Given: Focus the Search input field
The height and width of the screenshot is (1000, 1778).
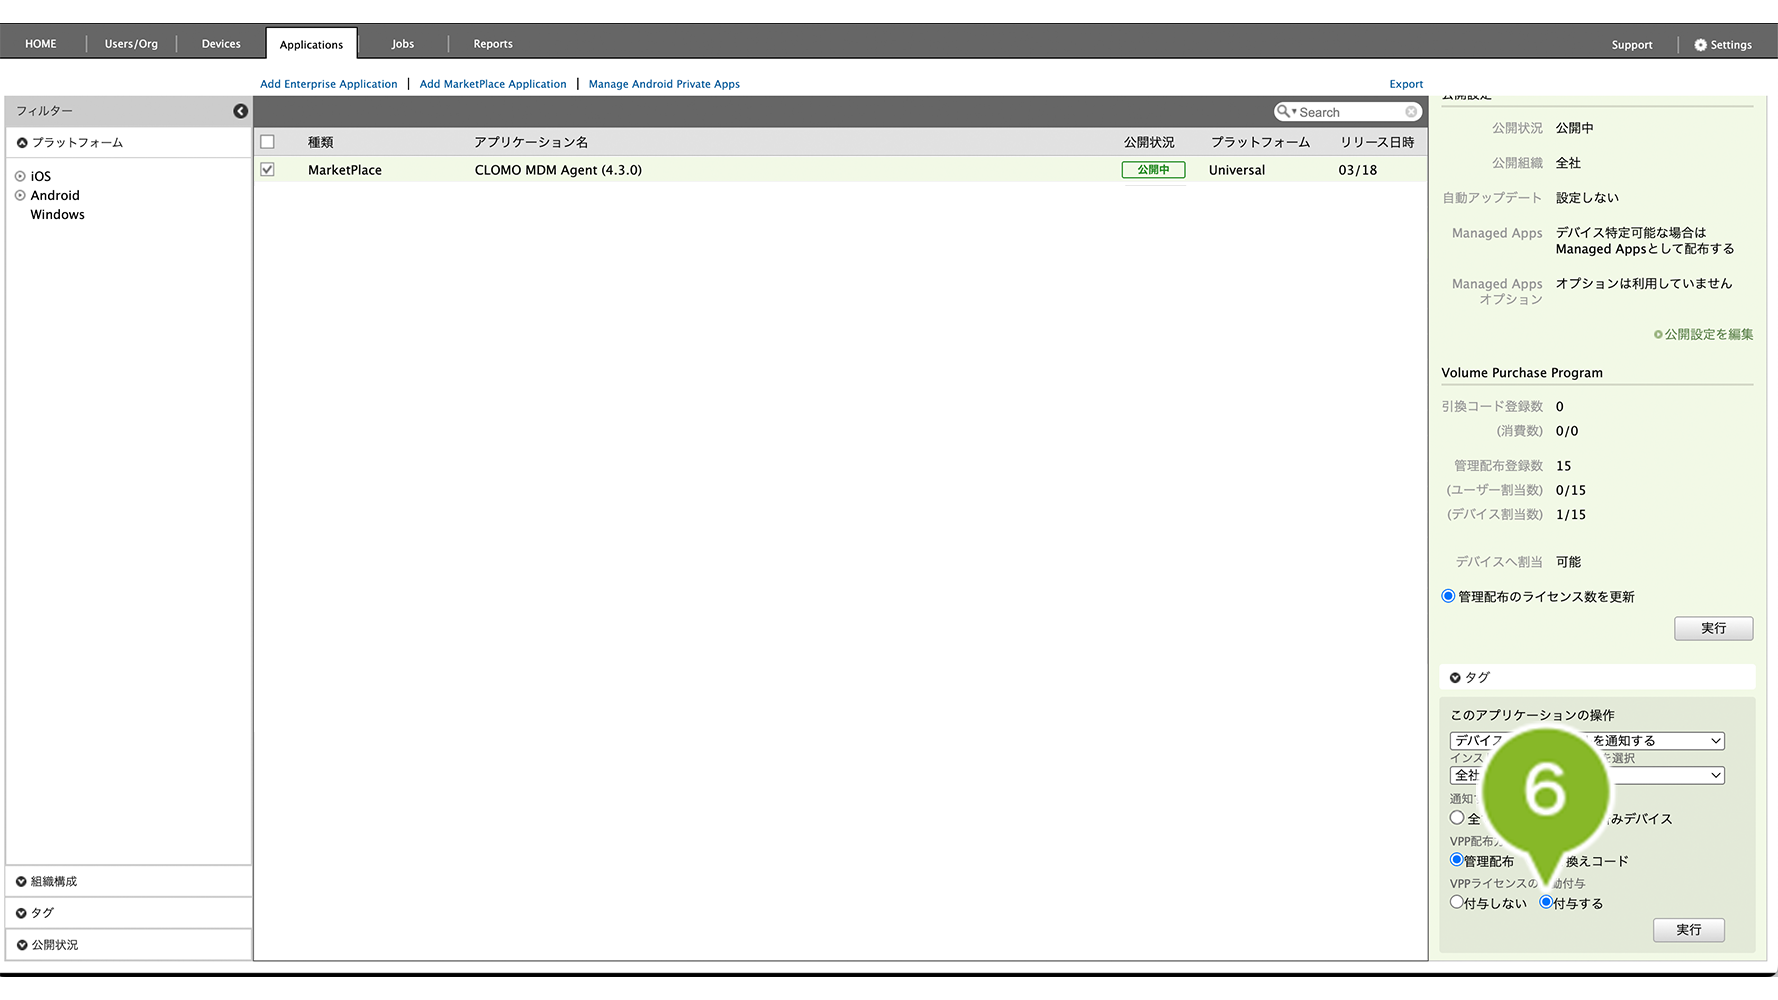Looking at the screenshot, I should click(x=1350, y=112).
